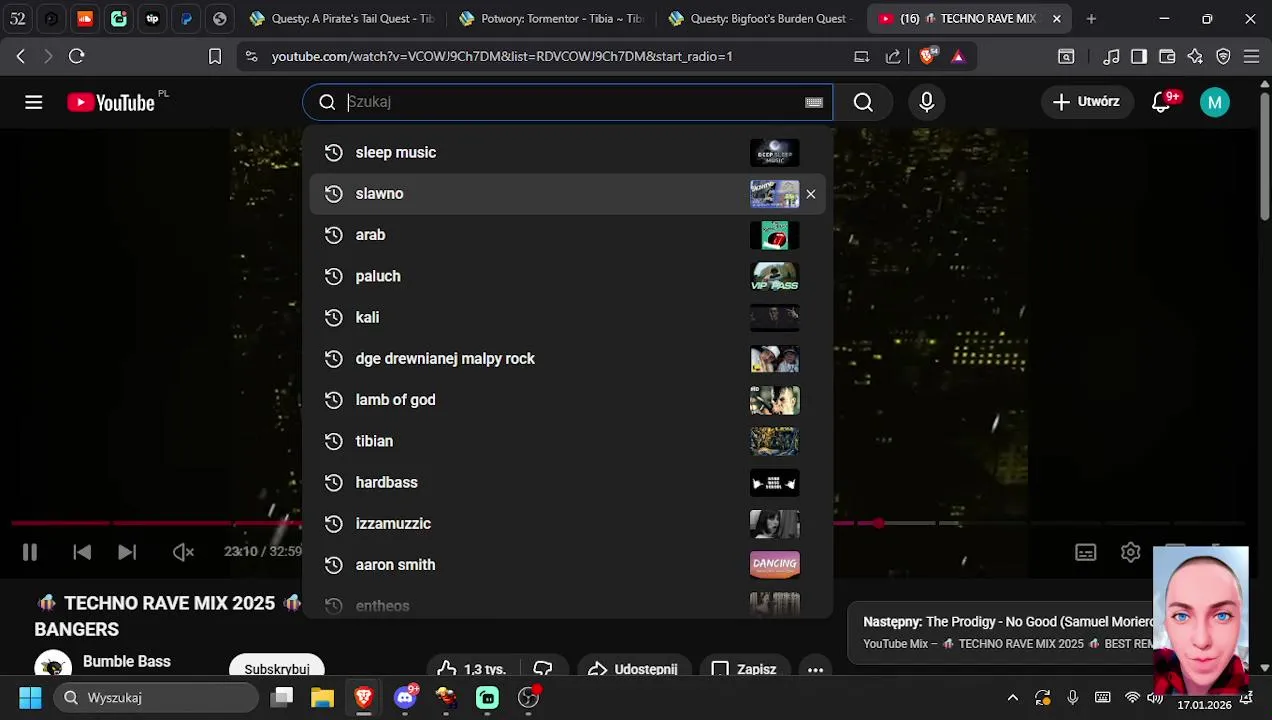The image size is (1272, 720).
Task: Pick 'dge drewnianej malpy rock' suggestion
Action: click(568, 359)
